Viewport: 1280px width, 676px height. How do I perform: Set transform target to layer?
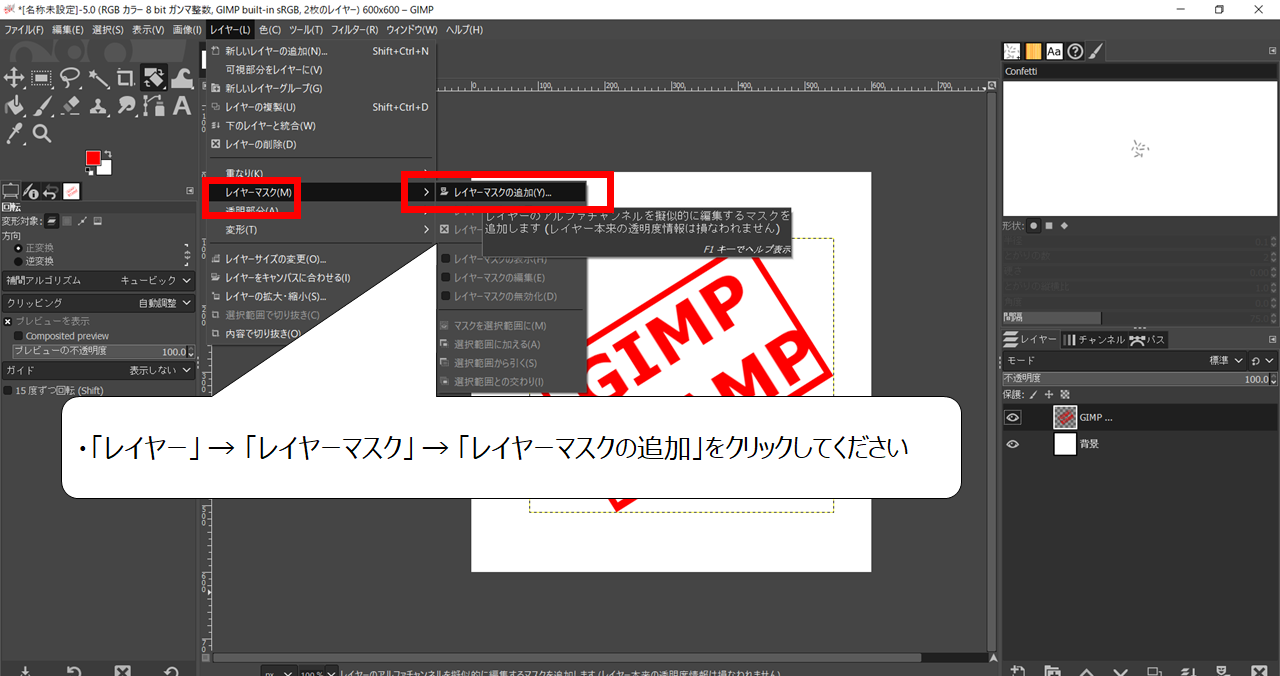(52, 221)
